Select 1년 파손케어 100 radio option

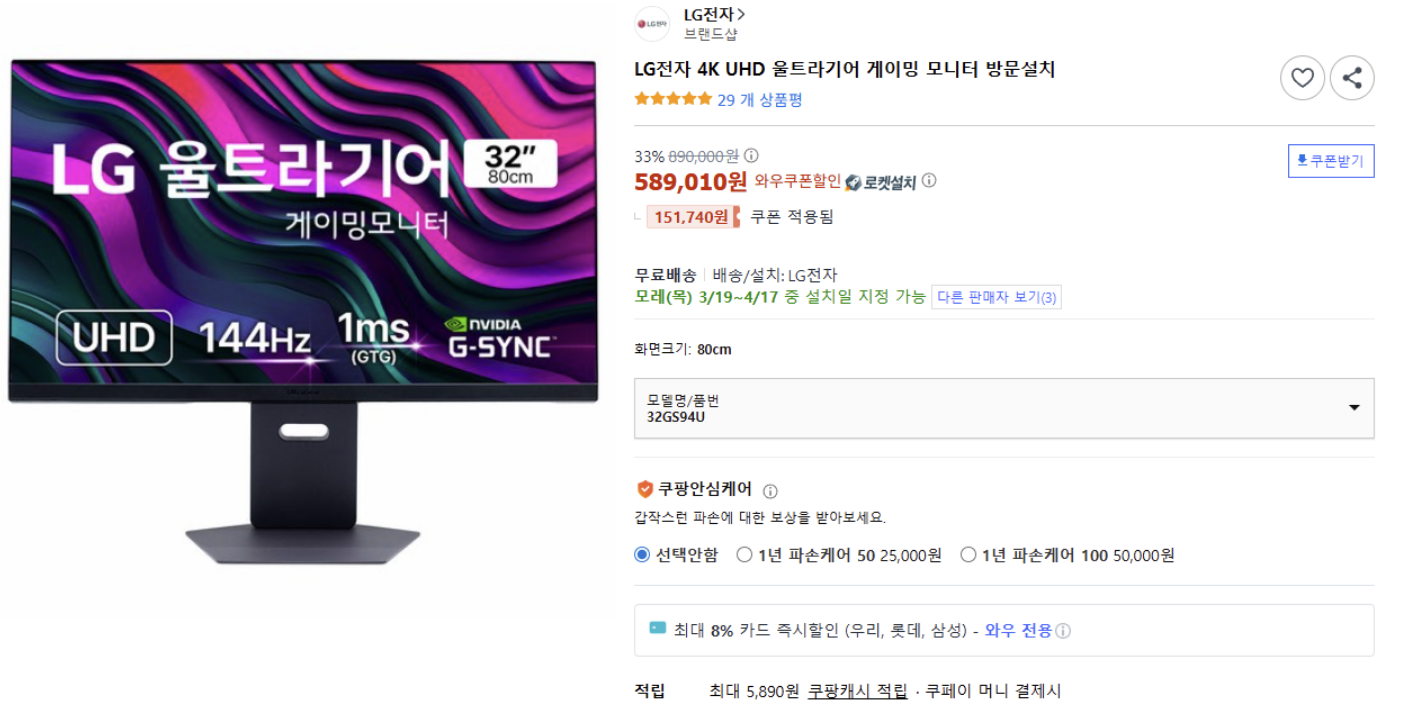click(x=968, y=555)
